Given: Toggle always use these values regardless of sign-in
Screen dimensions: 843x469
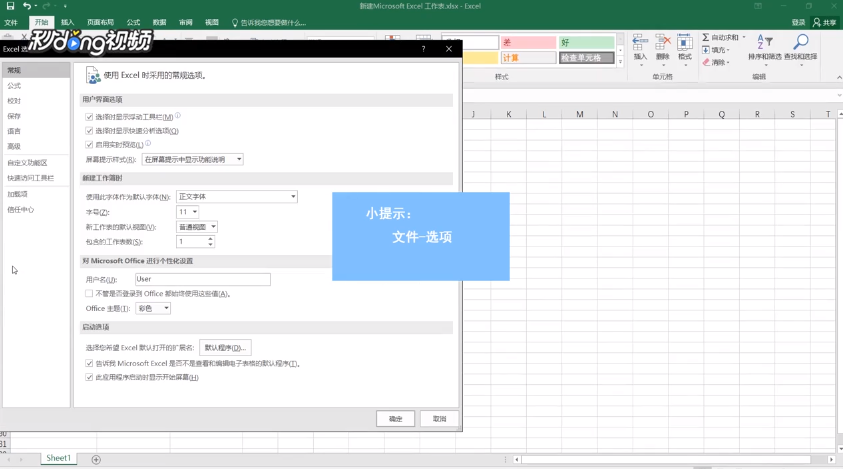Looking at the screenshot, I should pos(89,294).
